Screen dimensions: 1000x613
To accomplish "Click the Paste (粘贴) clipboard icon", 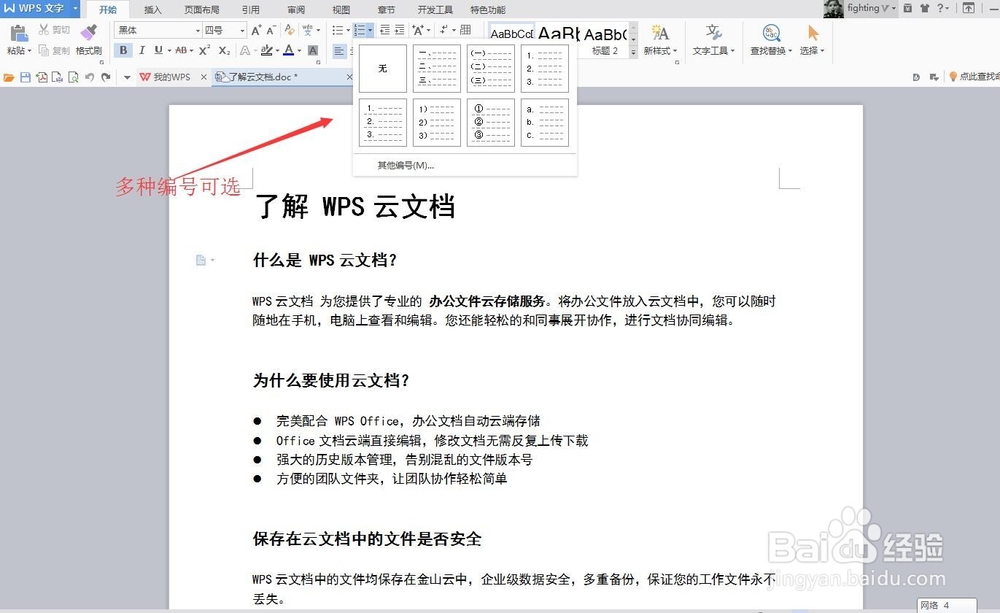I will [x=19, y=33].
